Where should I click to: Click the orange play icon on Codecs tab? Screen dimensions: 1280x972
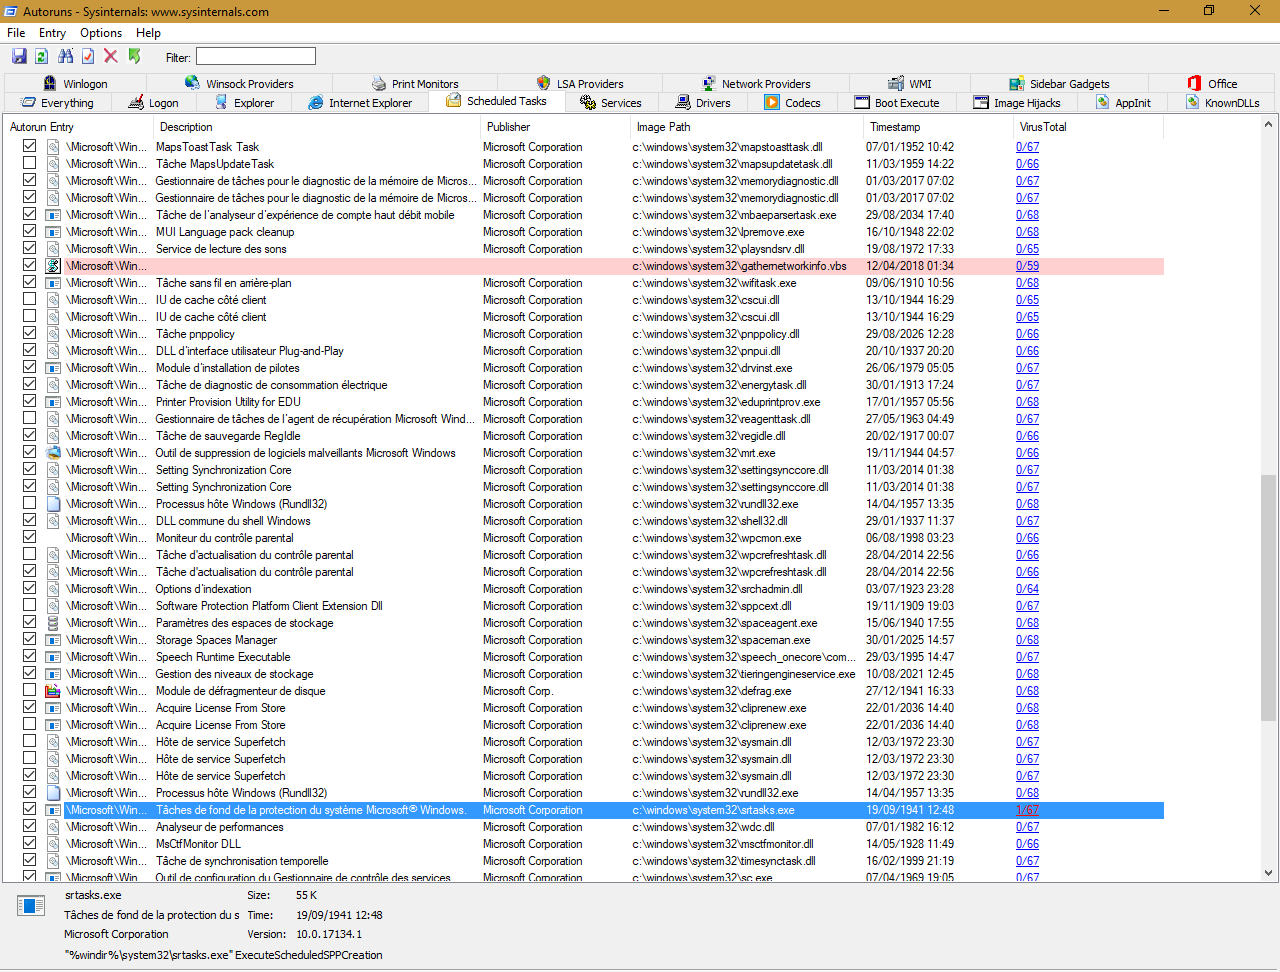click(772, 102)
